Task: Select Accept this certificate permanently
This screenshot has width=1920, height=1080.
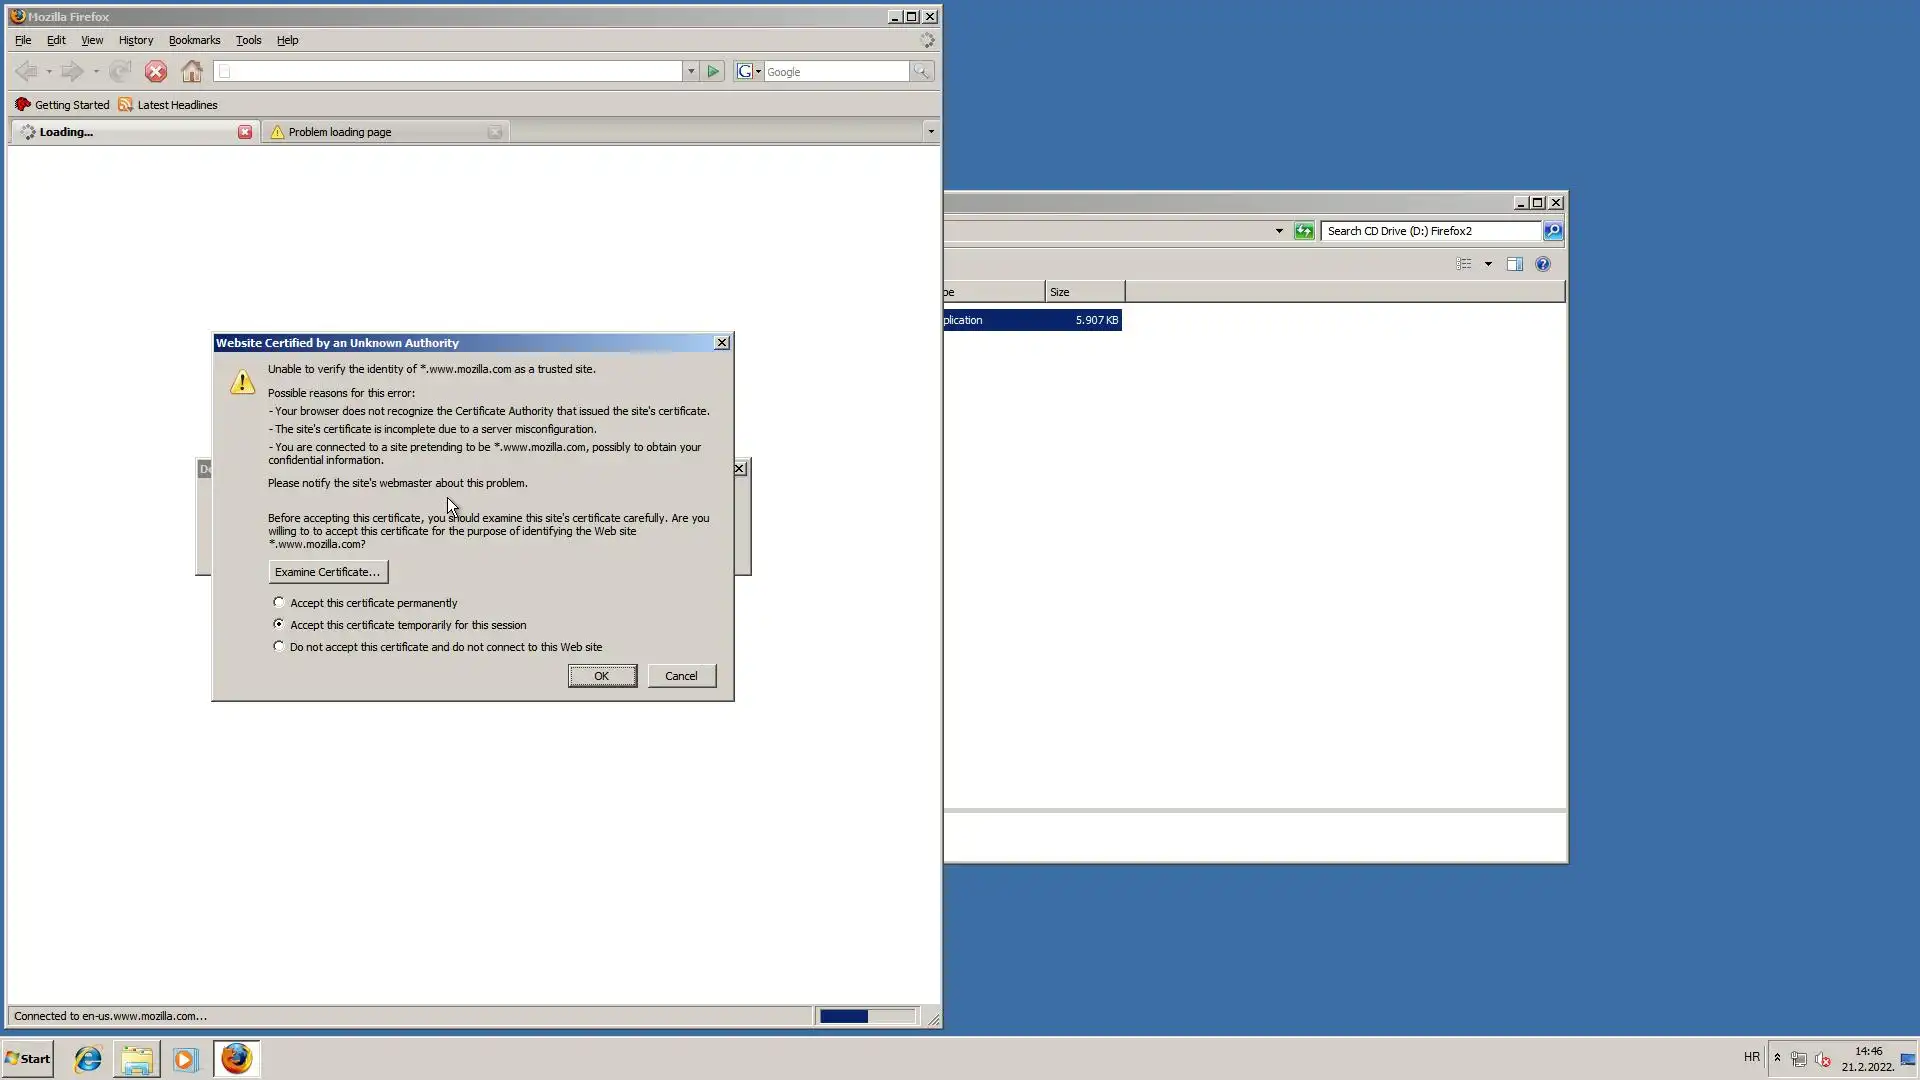Action: pyautogui.click(x=279, y=603)
